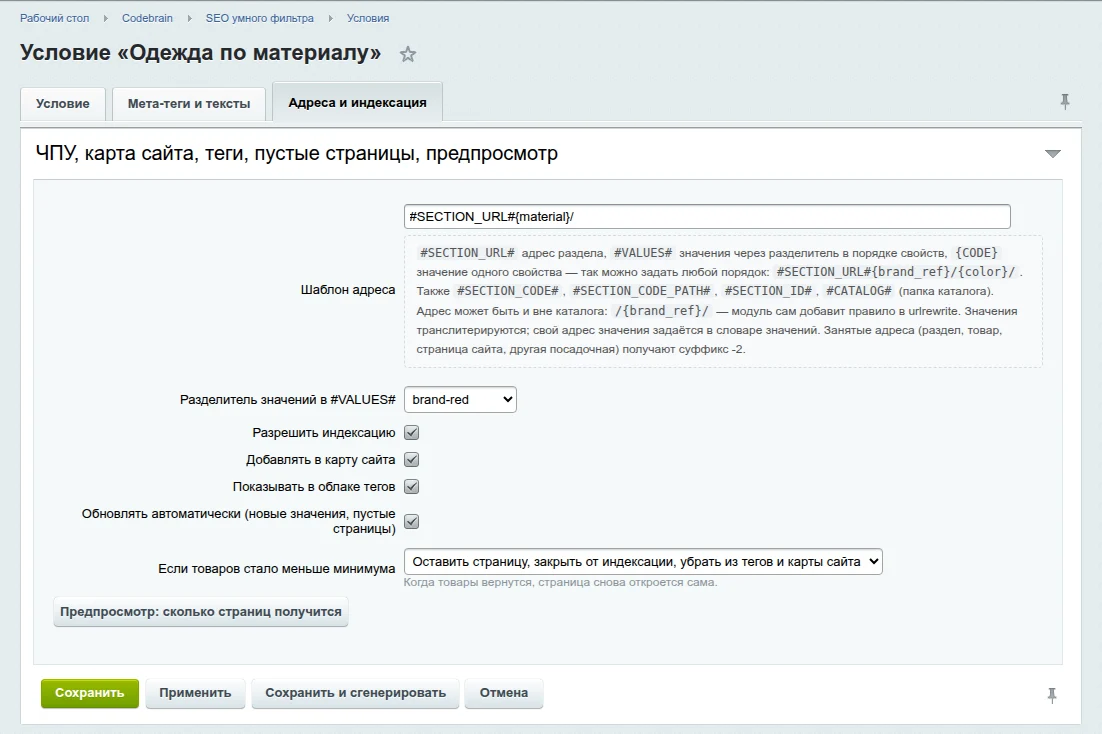Viewport: 1102px width, 734px height.
Task: Click the #SECTION_ID# code in hint
Action: 768,290
